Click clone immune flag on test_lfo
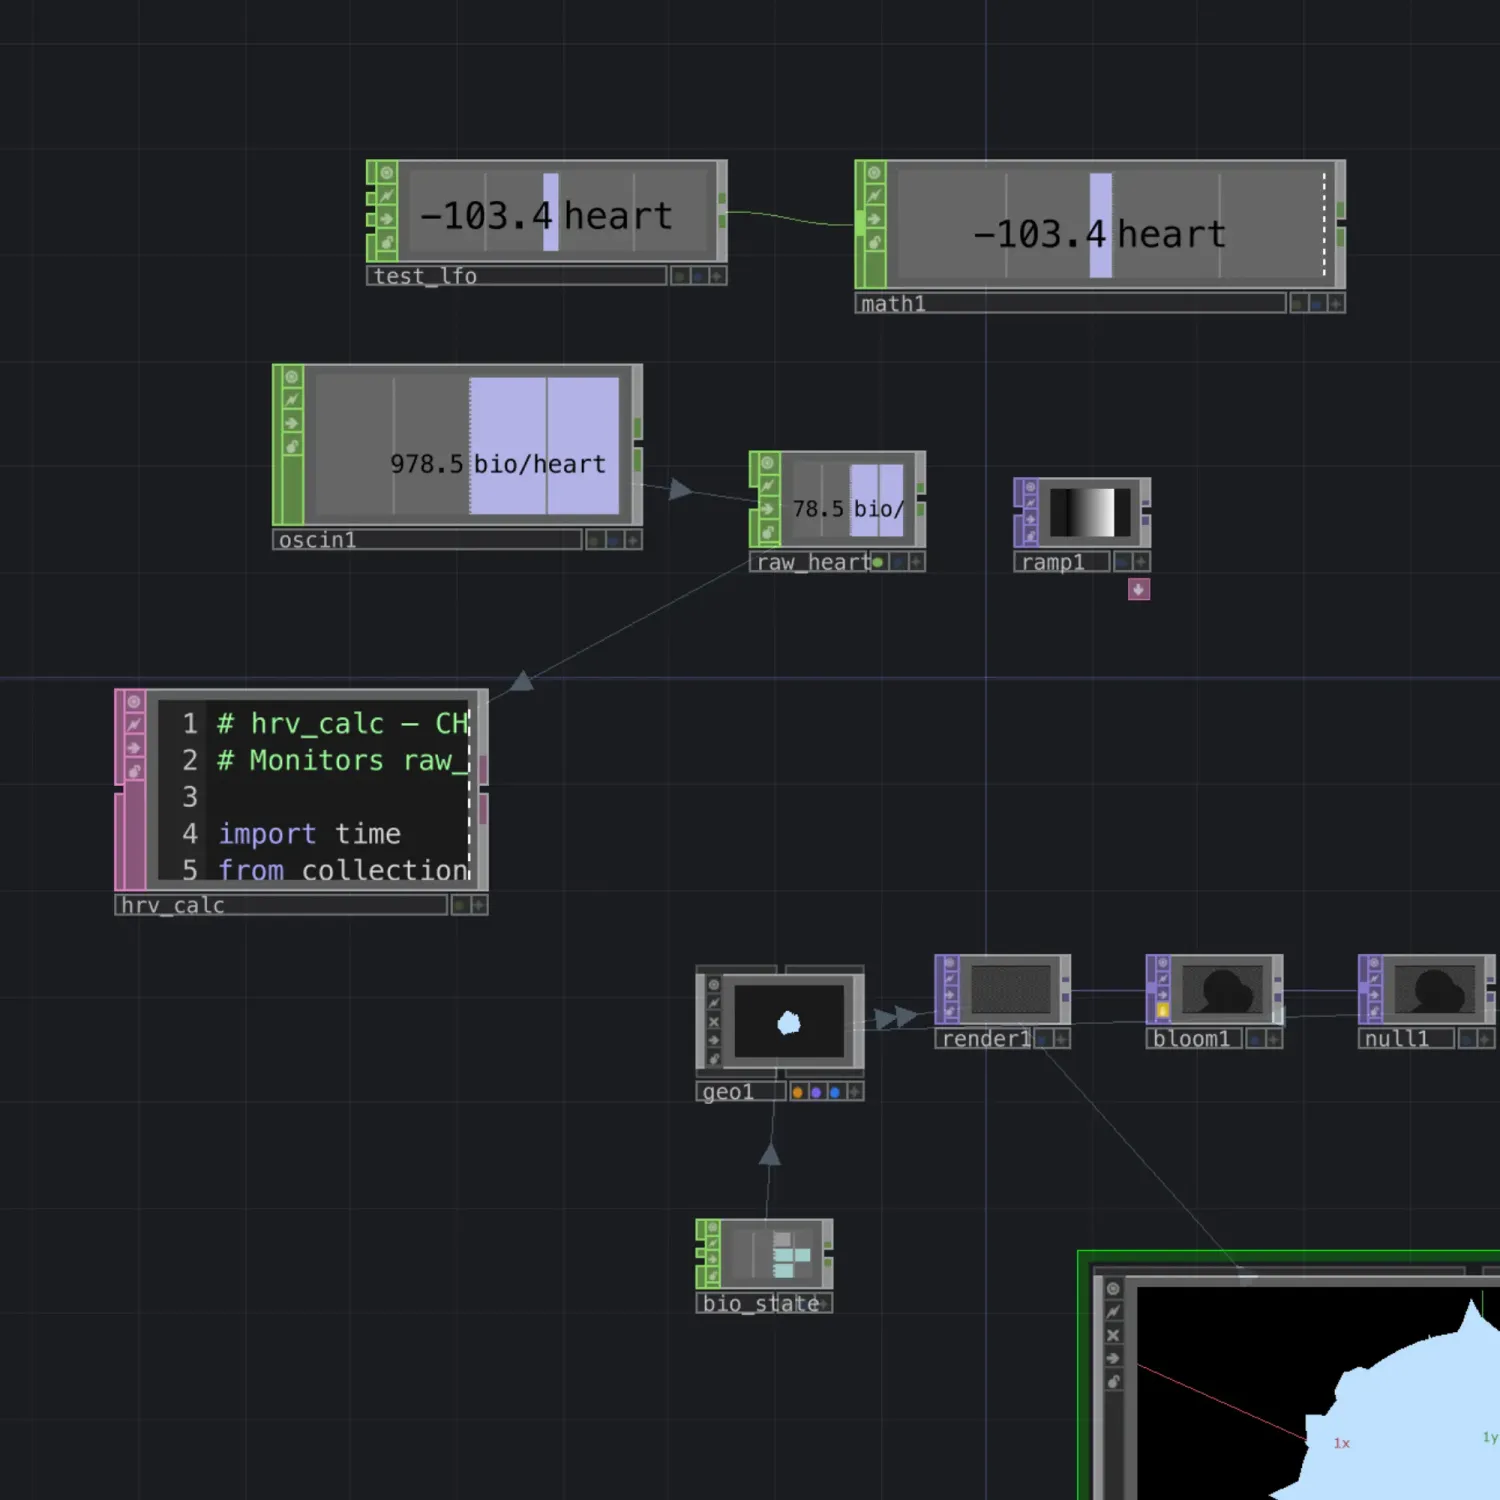This screenshot has width=1500, height=1500. click(x=386, y=195)
